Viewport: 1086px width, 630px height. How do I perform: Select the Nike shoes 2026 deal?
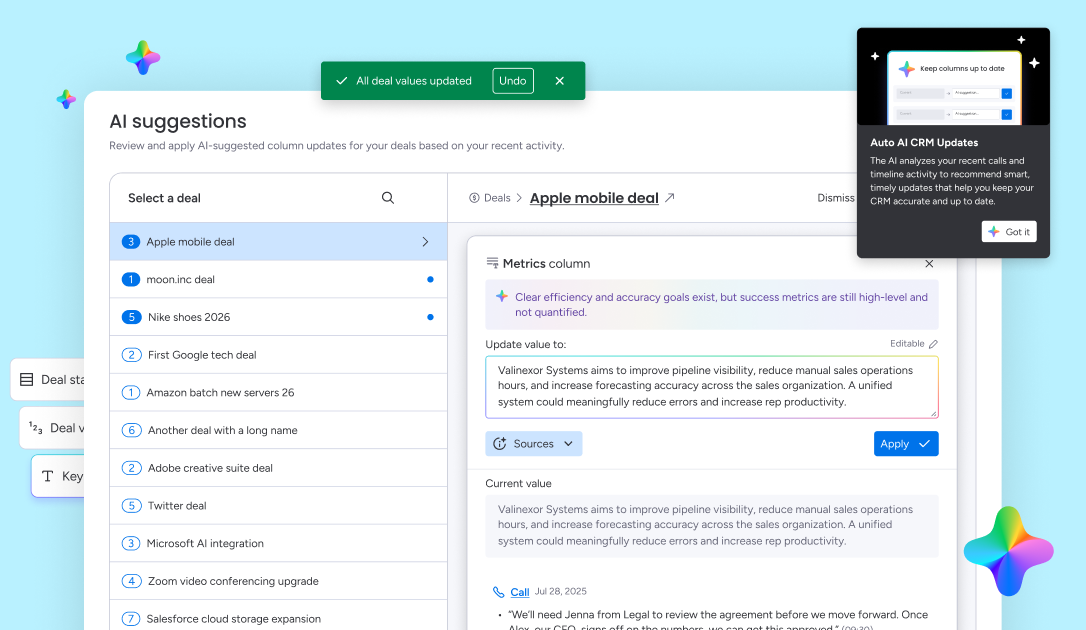(x=278, y=317)
